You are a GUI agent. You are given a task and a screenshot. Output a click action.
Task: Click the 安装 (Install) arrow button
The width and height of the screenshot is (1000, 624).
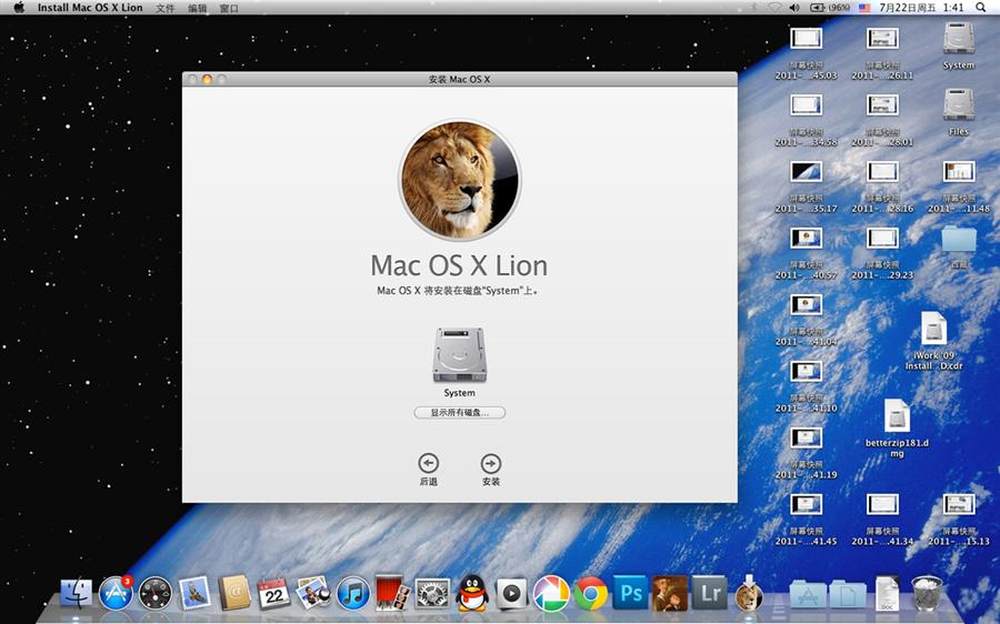pyautogui.click(x=490, y=463)
